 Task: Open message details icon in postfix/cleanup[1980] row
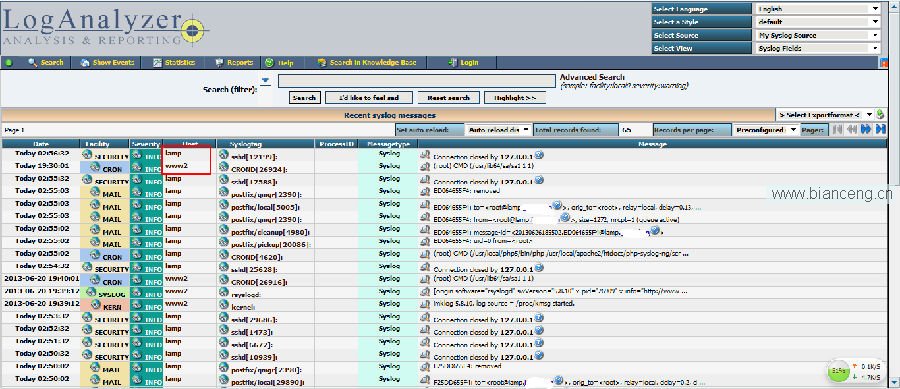pos(425,229)
